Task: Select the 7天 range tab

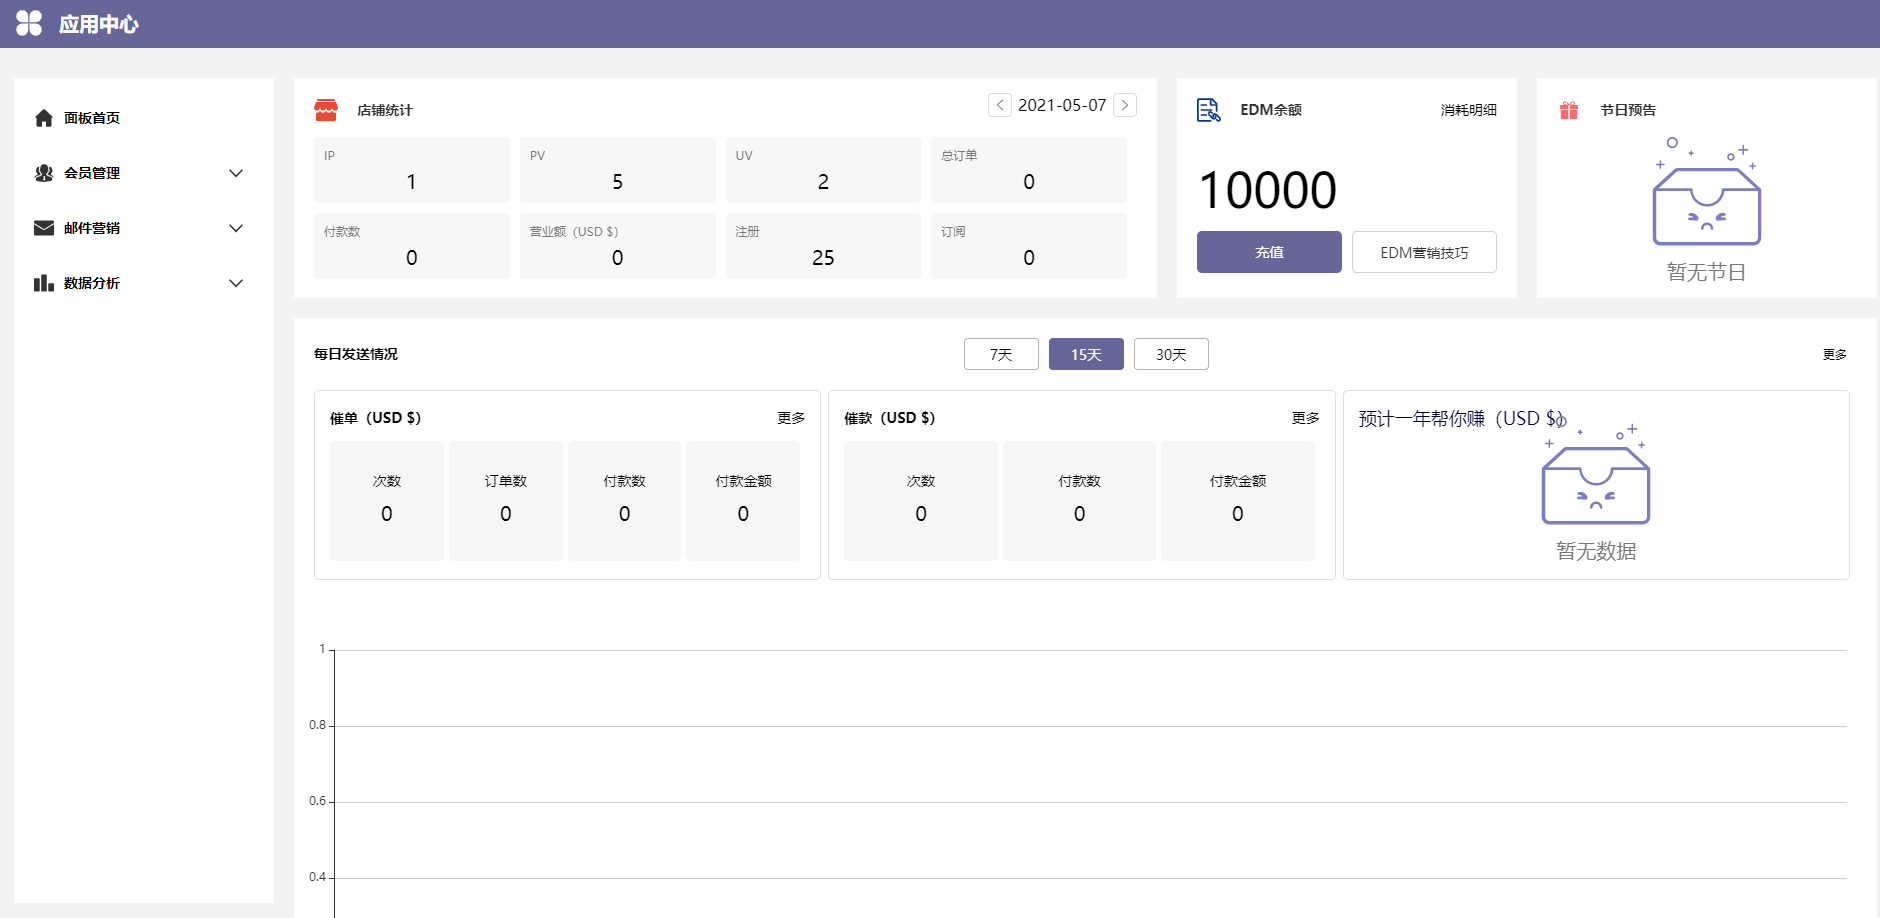Action: click(x=1001, y=354)
